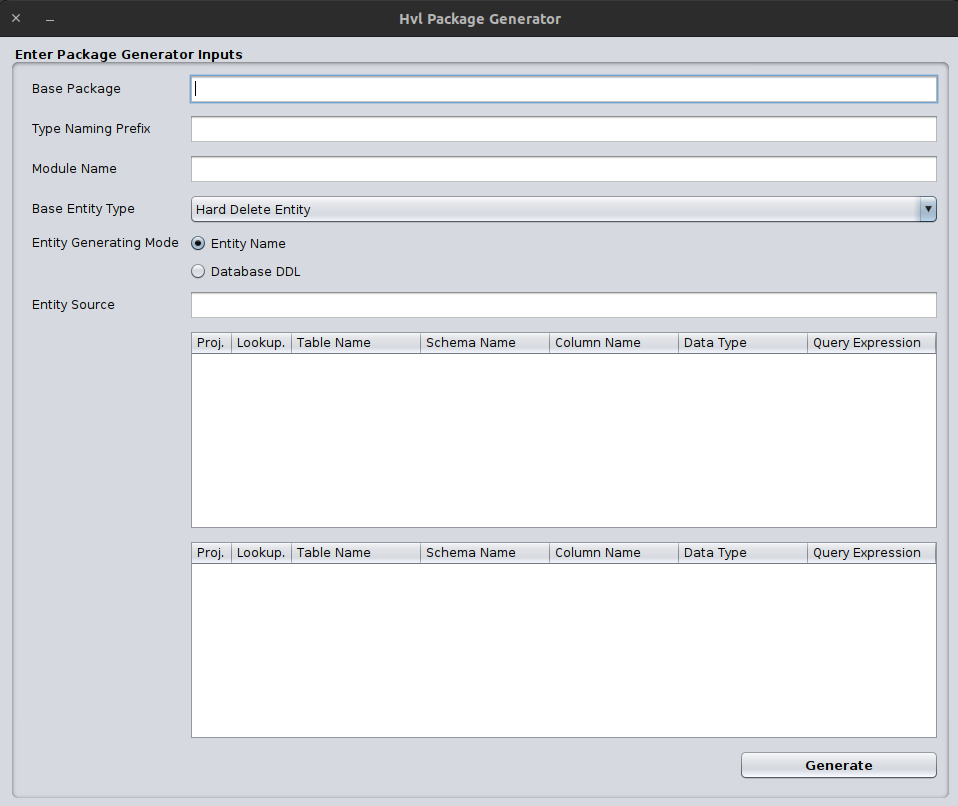This screenshot has width=958, height=806.
Task: Click Schema Name header in lower table
Action: [x=484, y=553]
